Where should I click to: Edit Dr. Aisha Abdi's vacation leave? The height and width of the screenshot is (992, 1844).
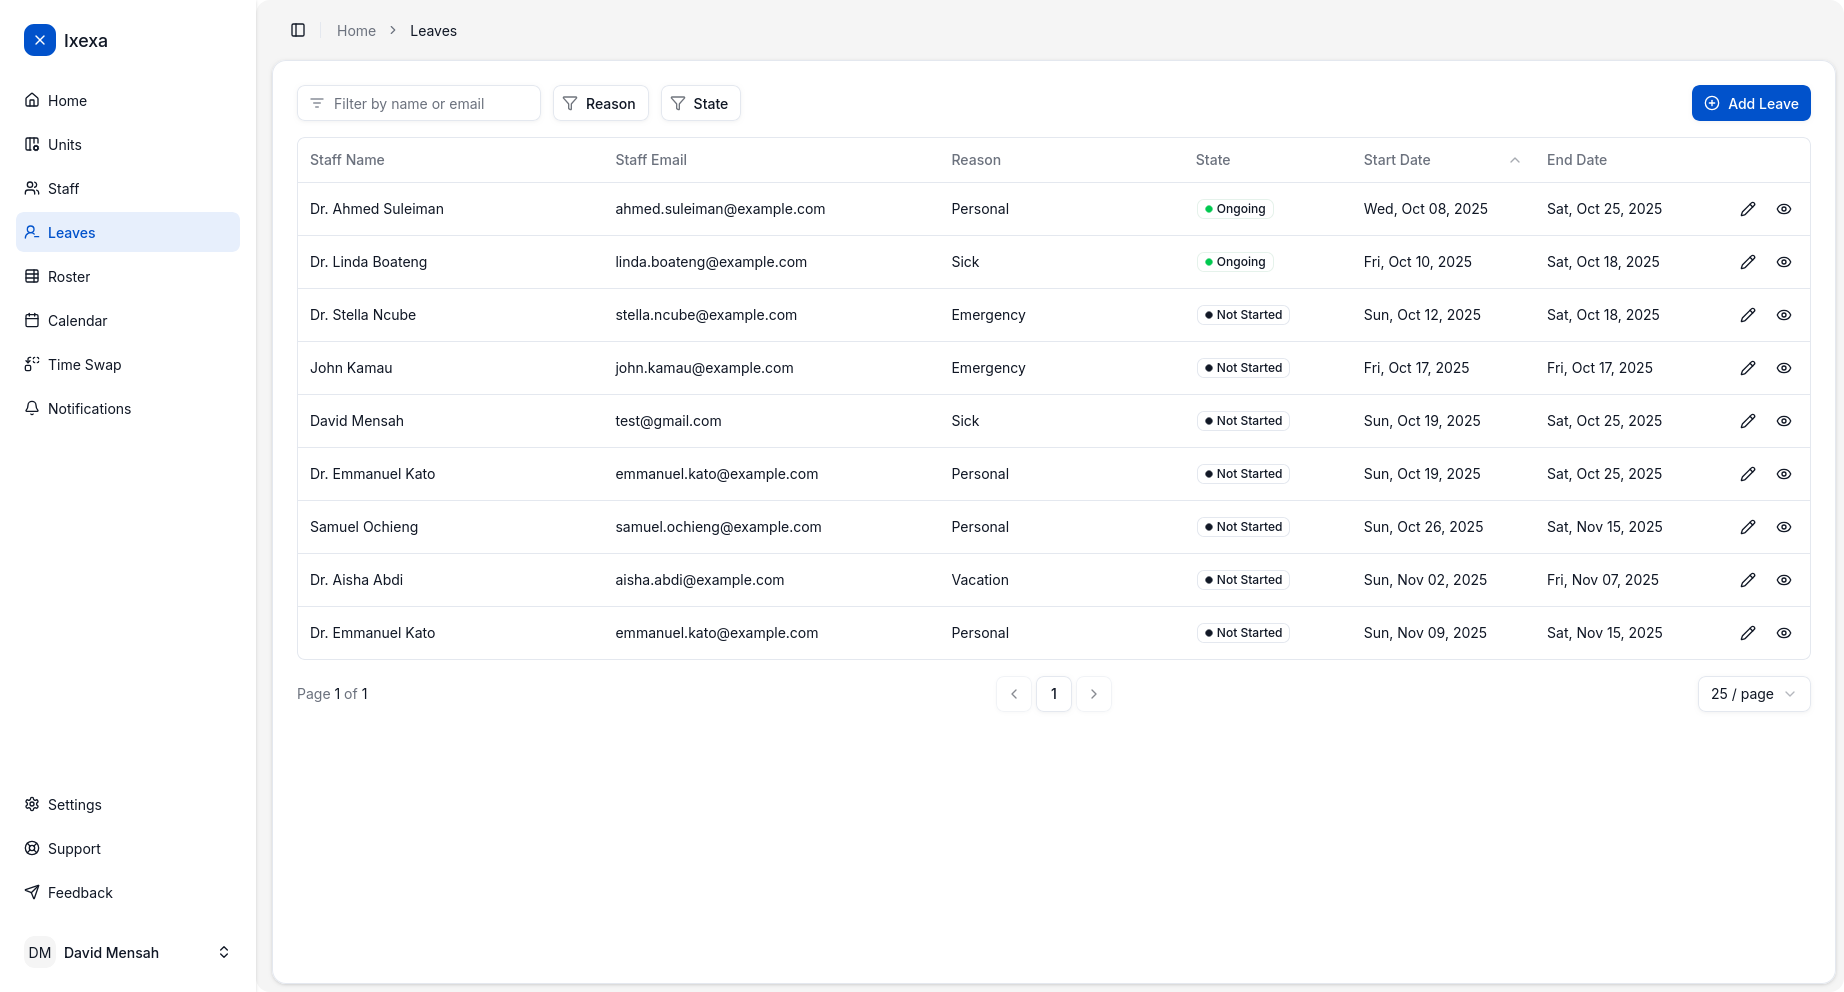tap(1747, 580)
